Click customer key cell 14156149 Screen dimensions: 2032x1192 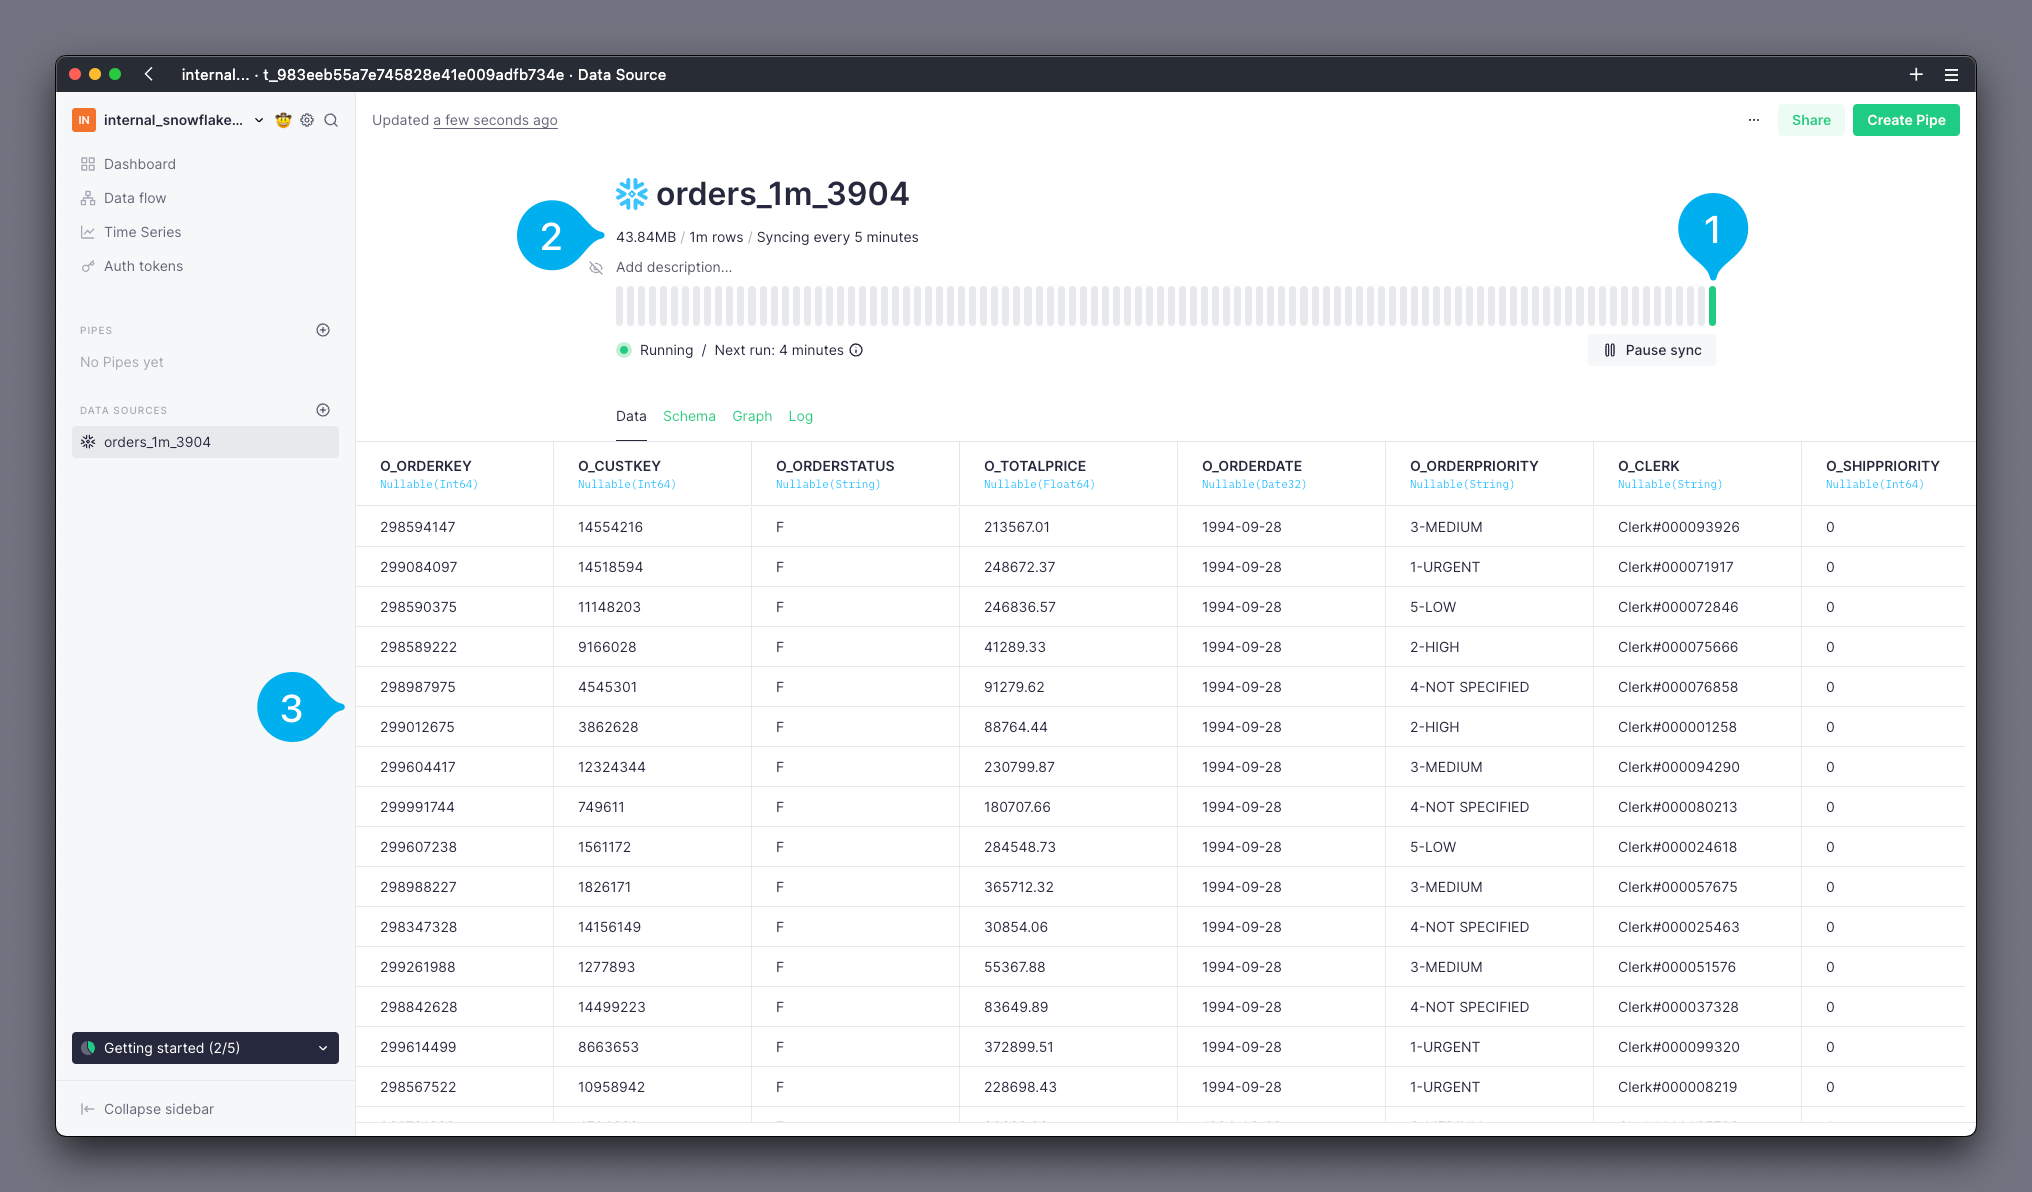[652, 927]
